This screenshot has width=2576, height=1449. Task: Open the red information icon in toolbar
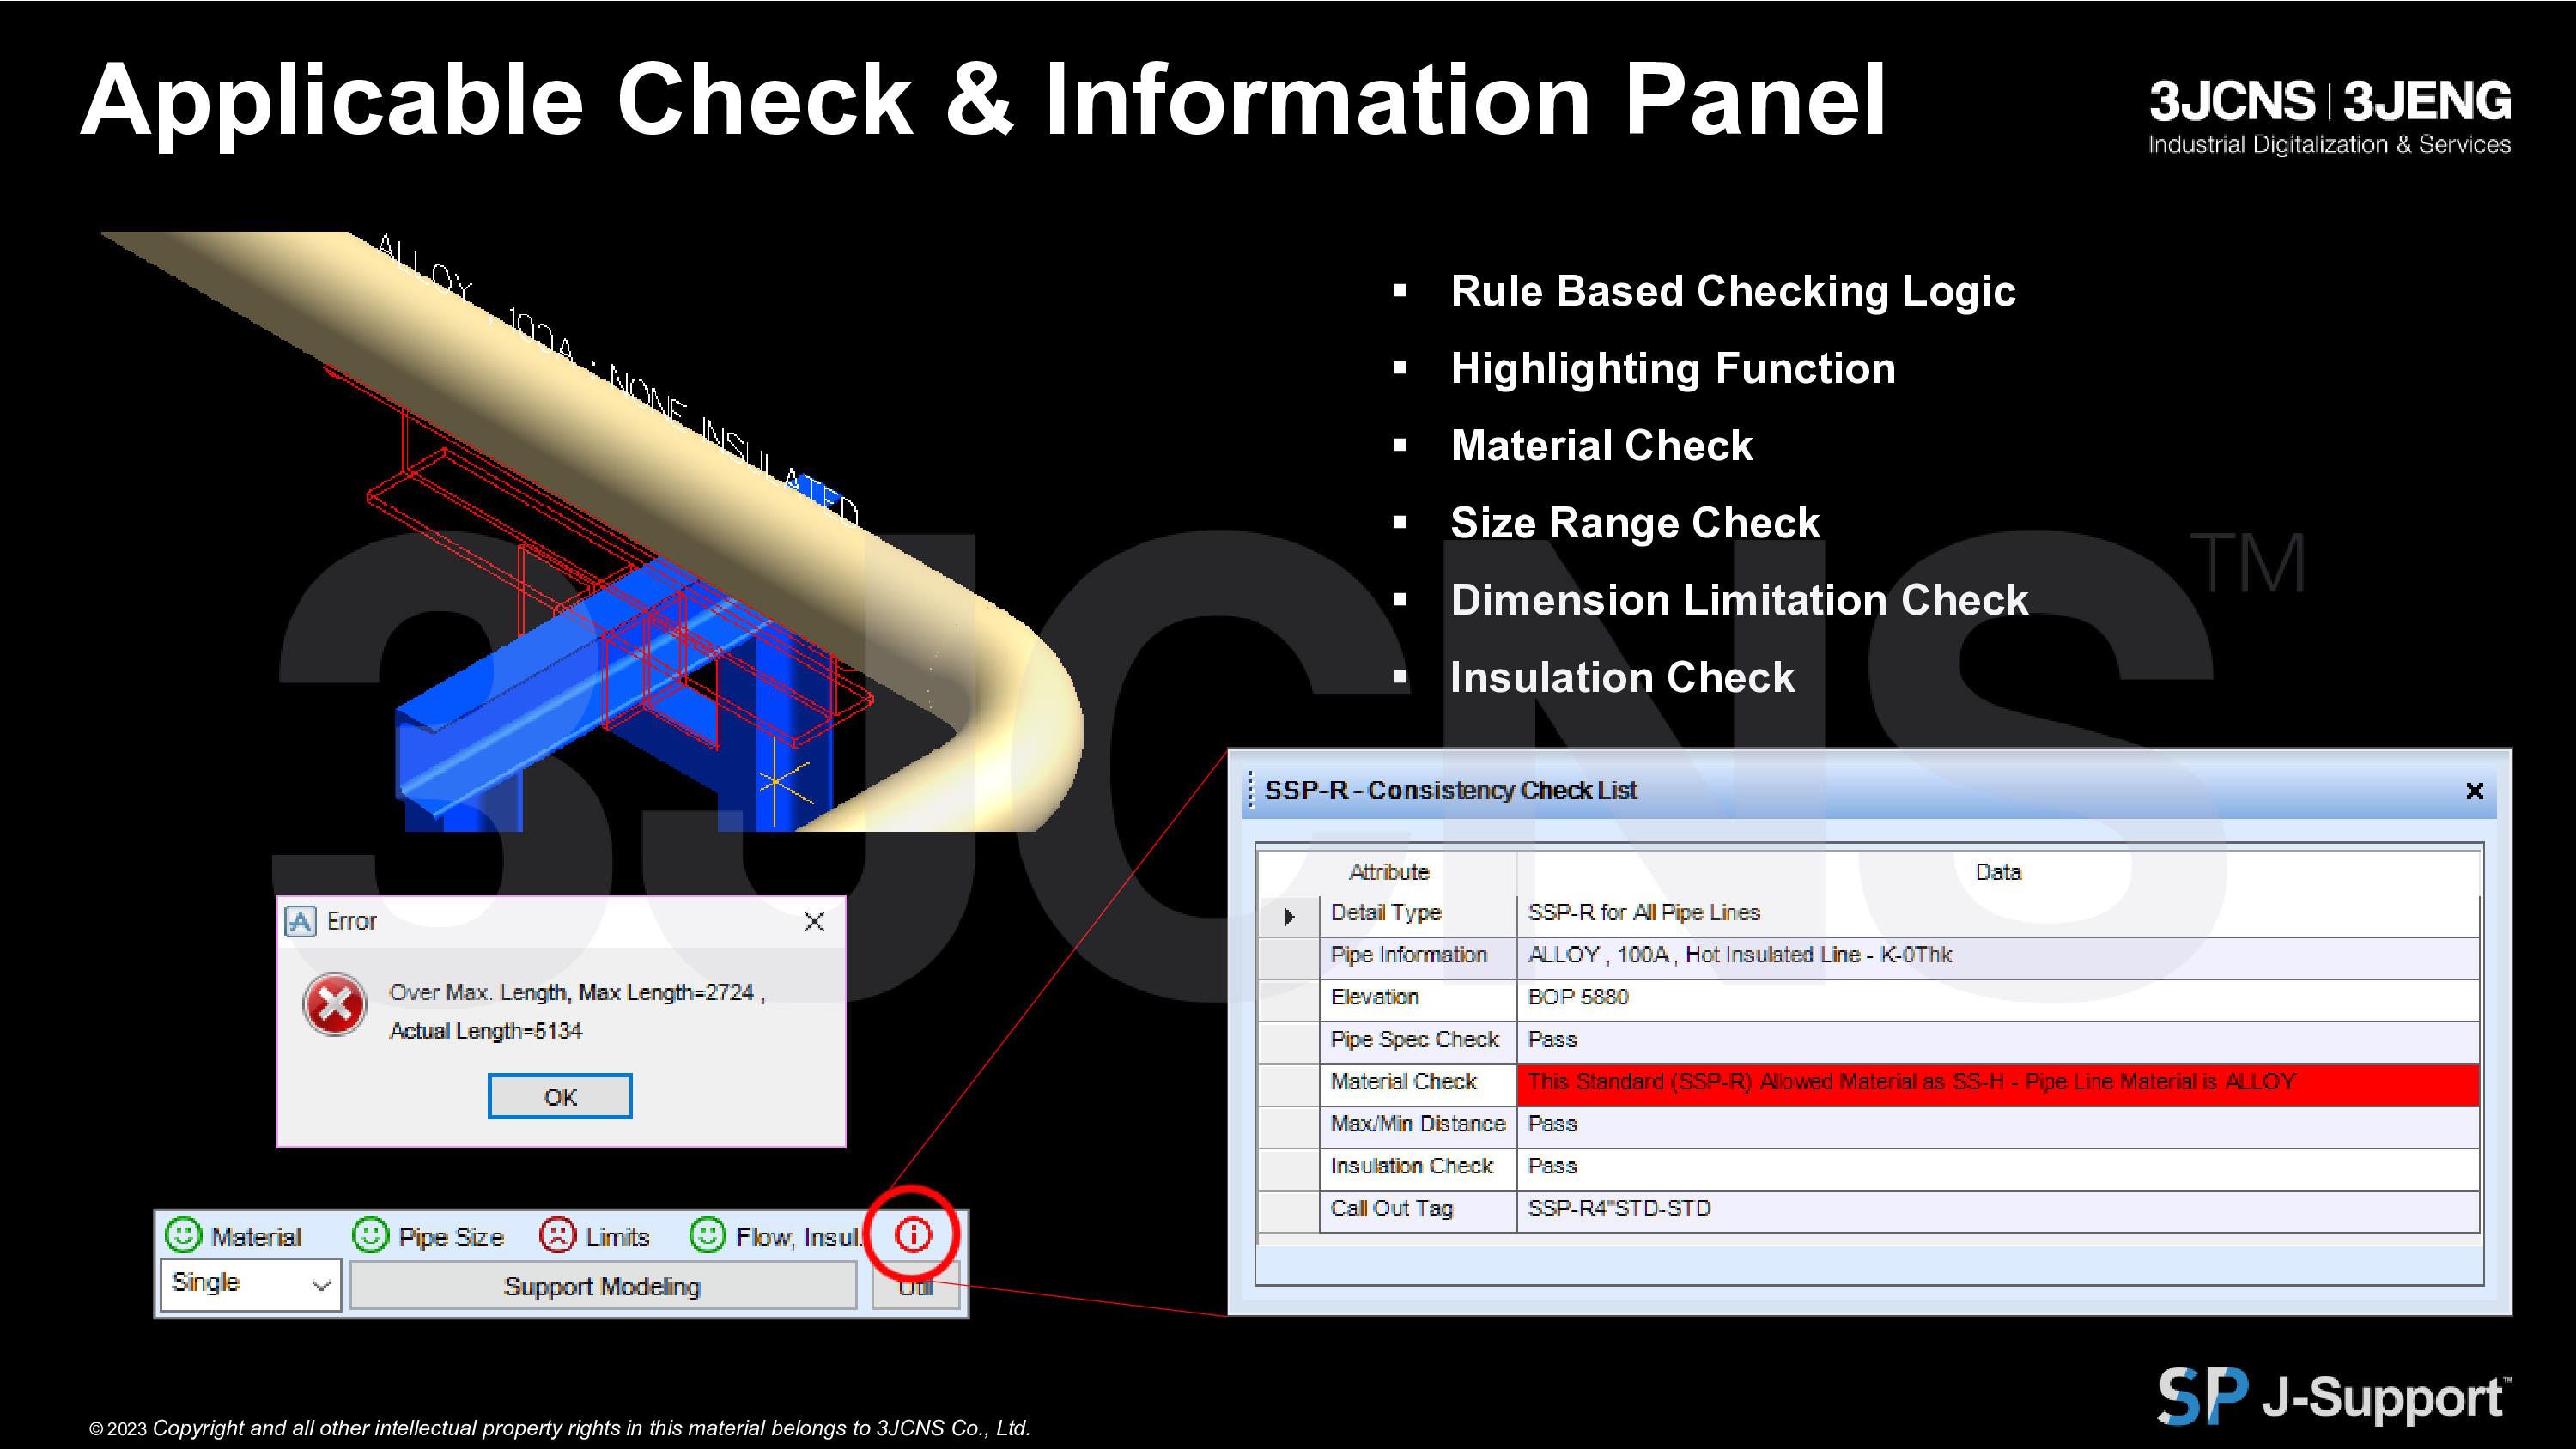click(913, 1235)
